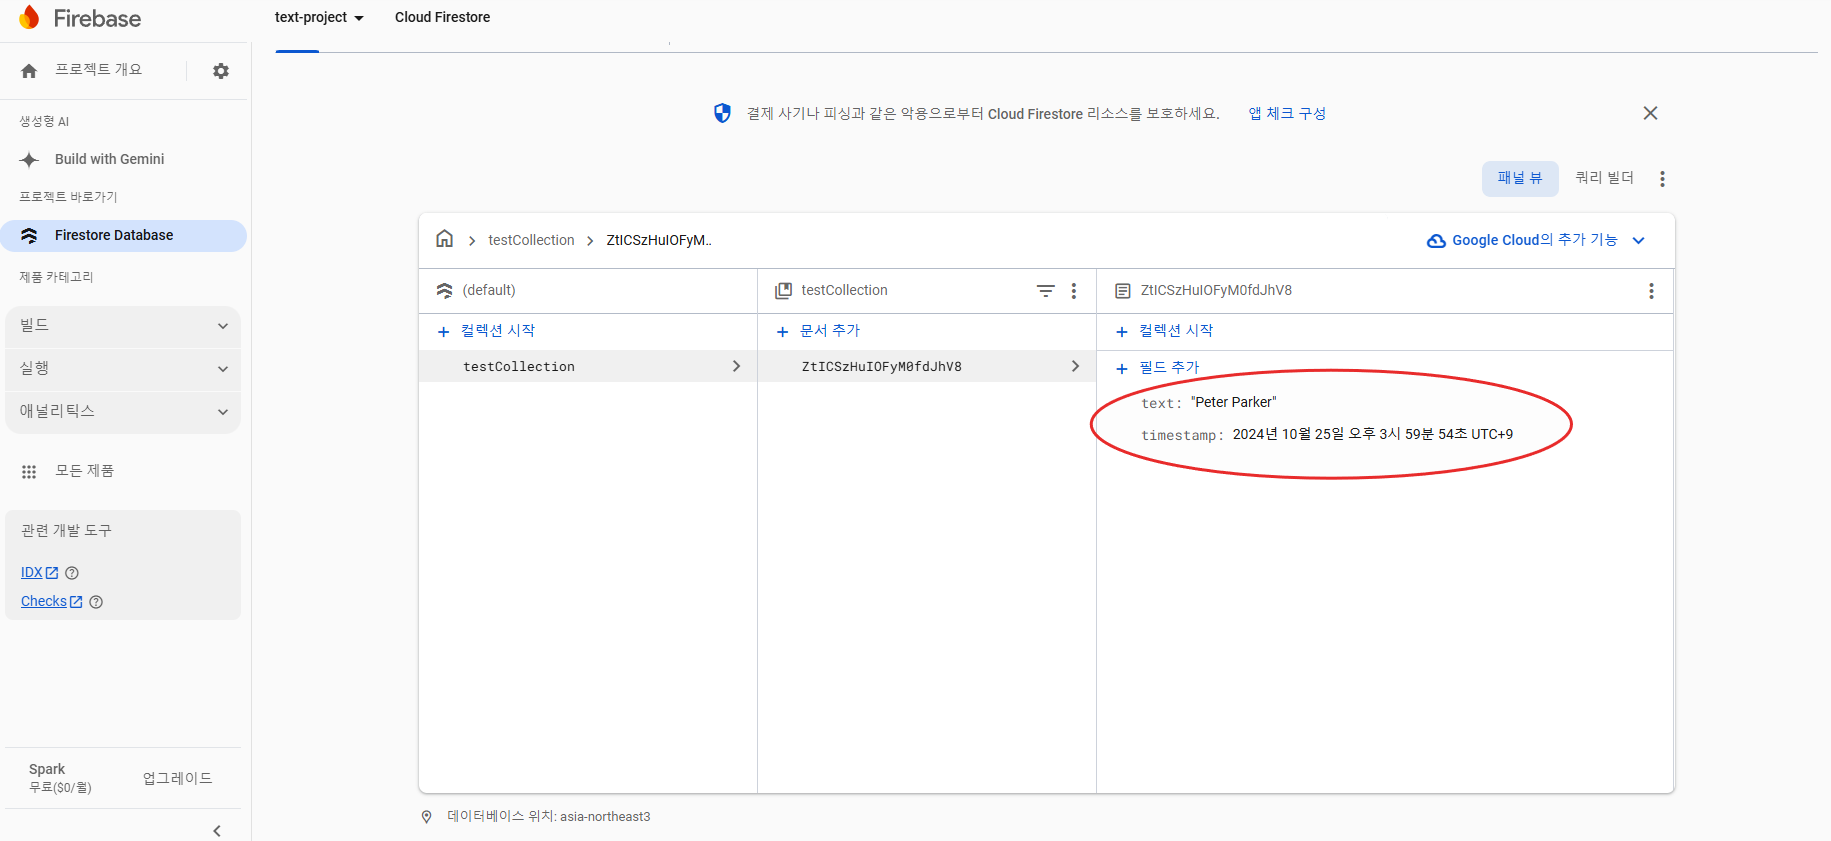Switch to 쿼리 빌더 tab
The image size is (1831, 841).
click(x=1604, y=179)
